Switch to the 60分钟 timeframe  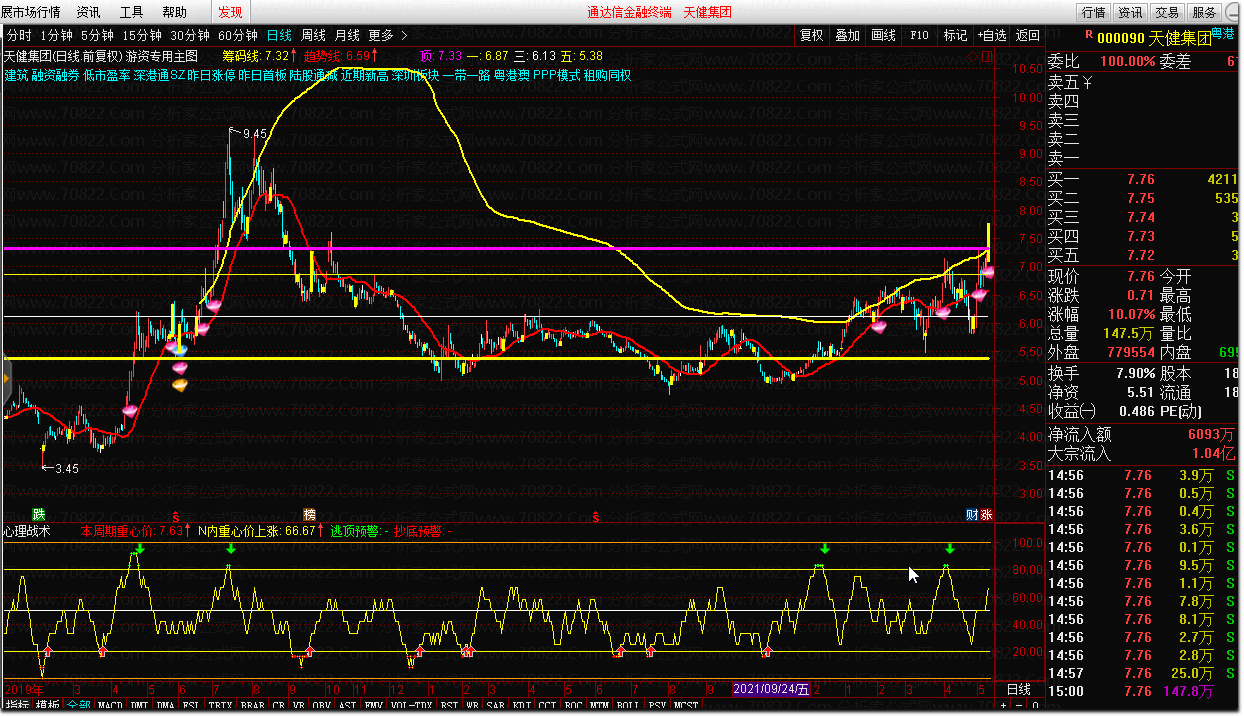click(x=238, y=35)
